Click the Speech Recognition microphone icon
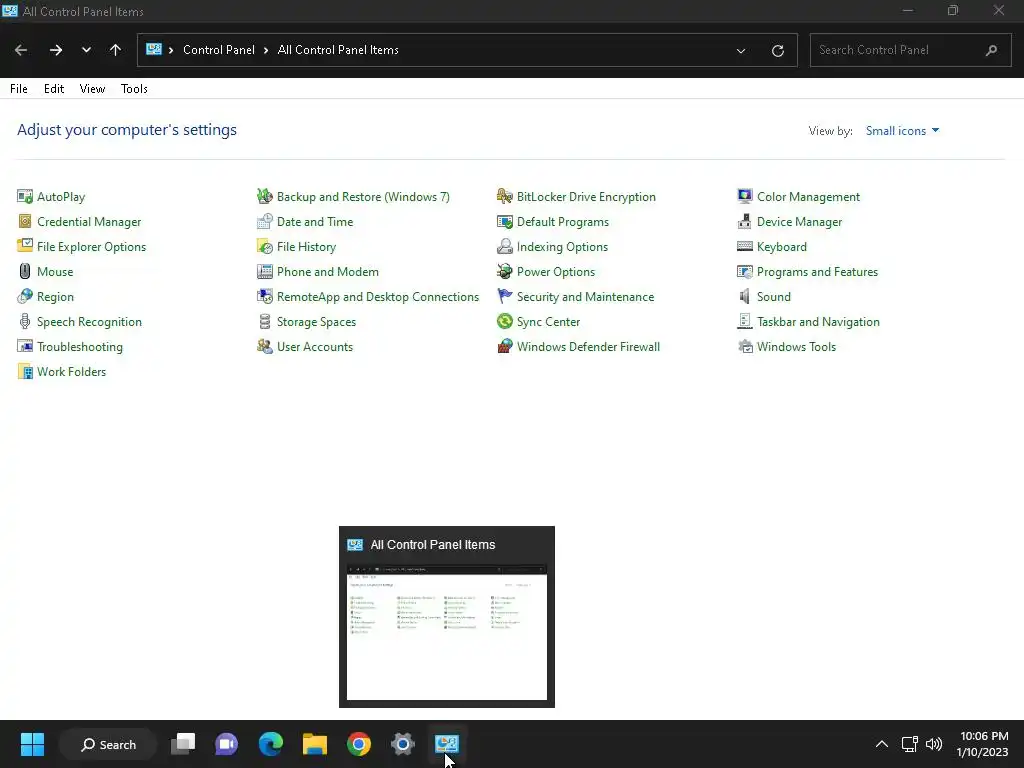The height and width of the screenshot is (768, 1024). click(25, 321)
